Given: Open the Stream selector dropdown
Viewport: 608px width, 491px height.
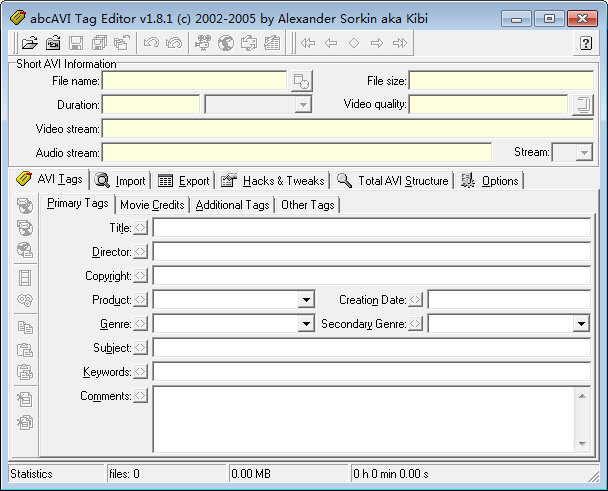Looking at the screenshot, I should [x=584, y=152].
